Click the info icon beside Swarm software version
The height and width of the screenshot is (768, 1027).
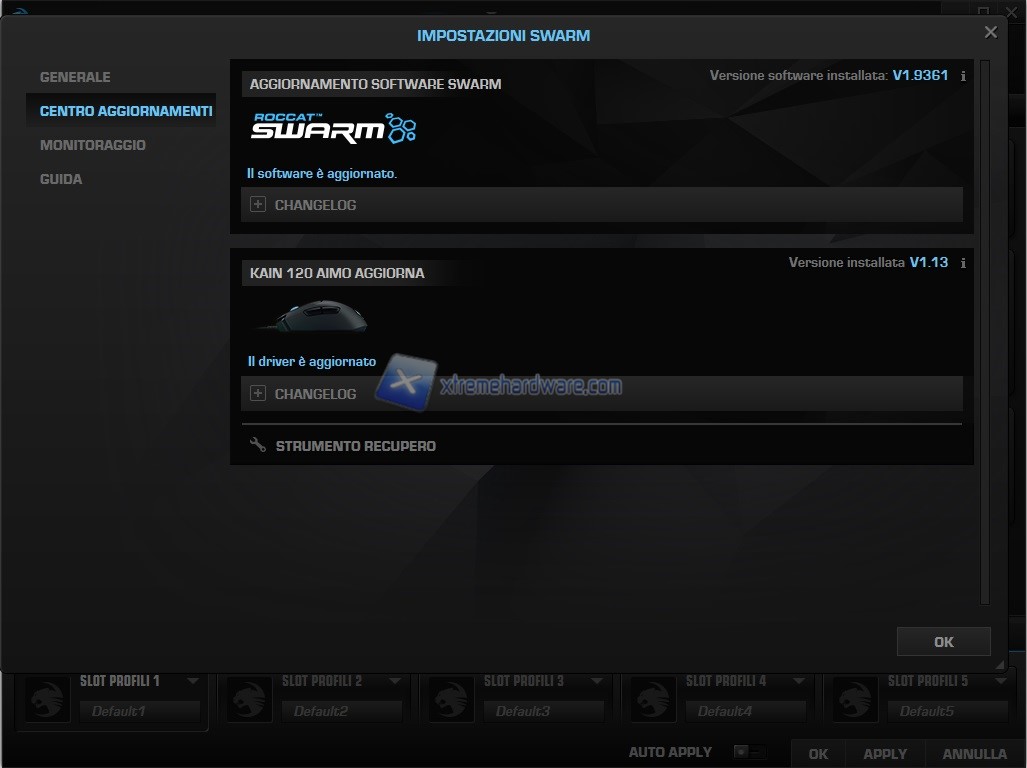[963, 76]
